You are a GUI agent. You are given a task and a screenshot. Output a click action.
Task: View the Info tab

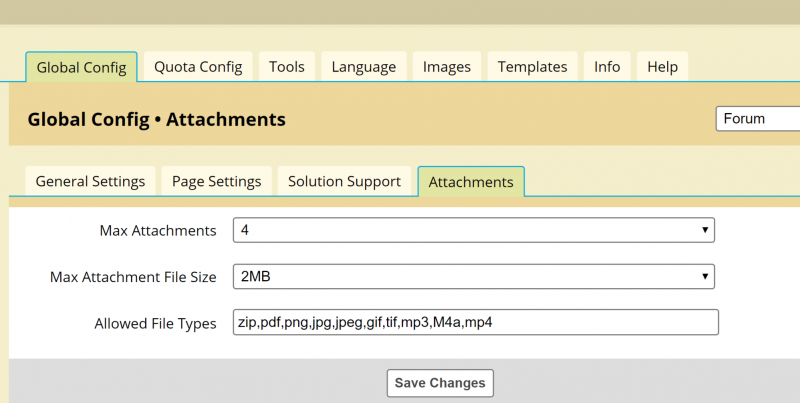click(x=607, y=67)
